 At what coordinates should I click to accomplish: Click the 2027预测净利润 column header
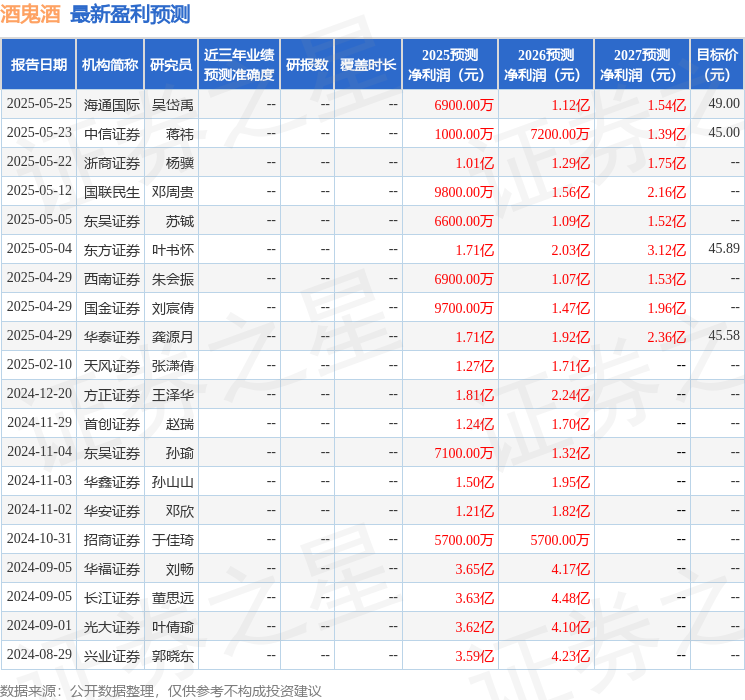coord(642,64)
